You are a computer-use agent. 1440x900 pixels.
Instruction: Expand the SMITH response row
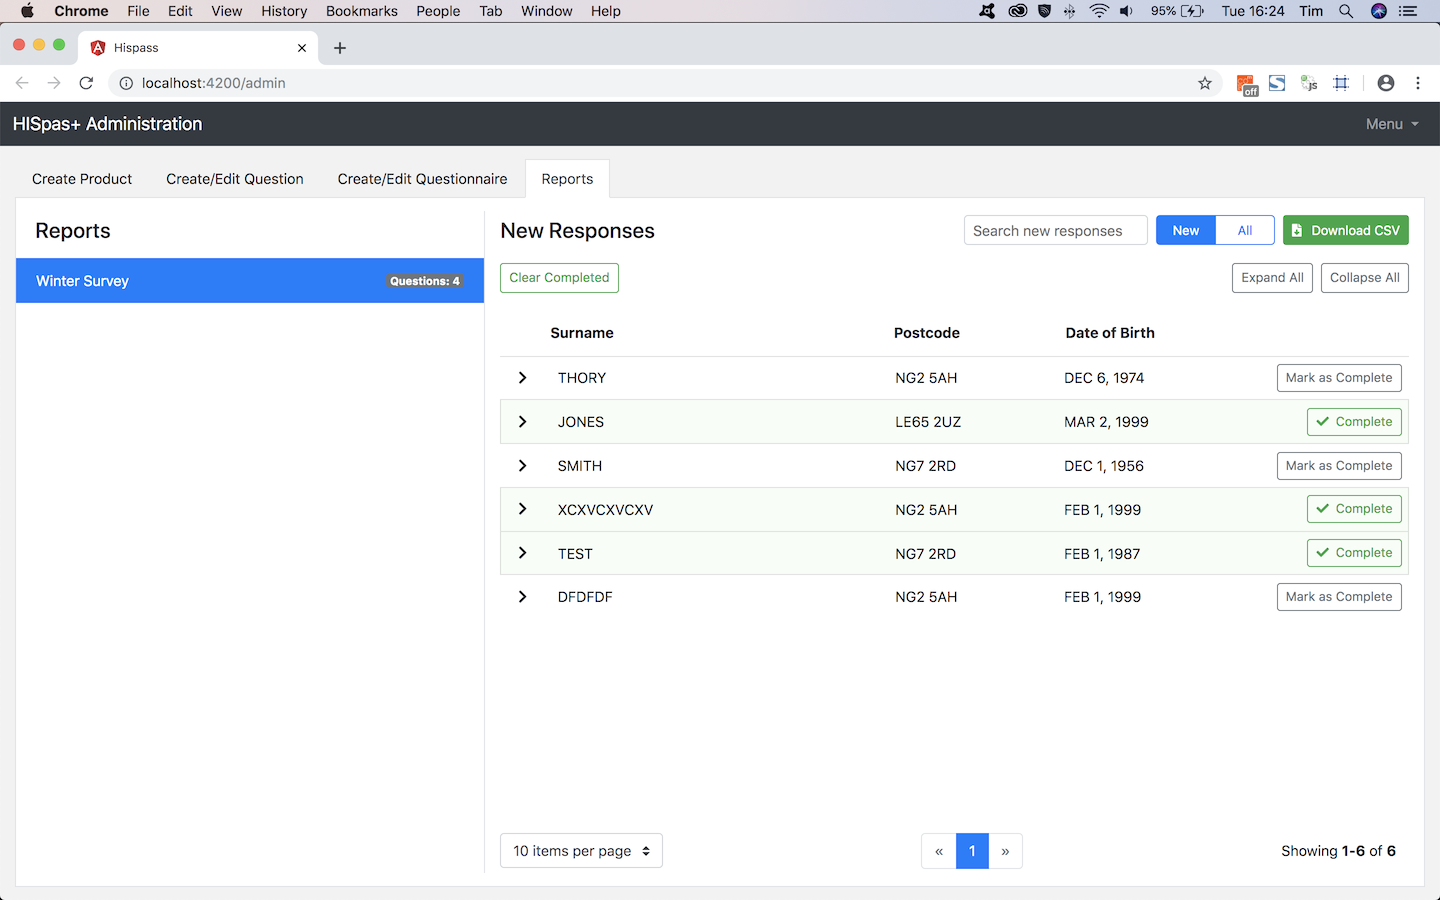[x=522, y=466]
